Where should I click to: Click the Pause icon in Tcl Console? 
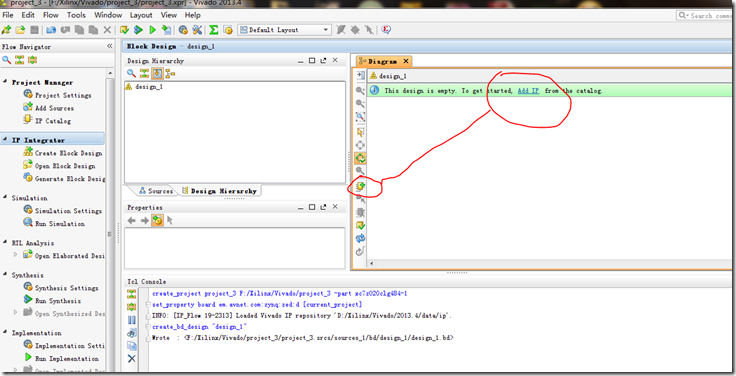(x=131, y=320)
